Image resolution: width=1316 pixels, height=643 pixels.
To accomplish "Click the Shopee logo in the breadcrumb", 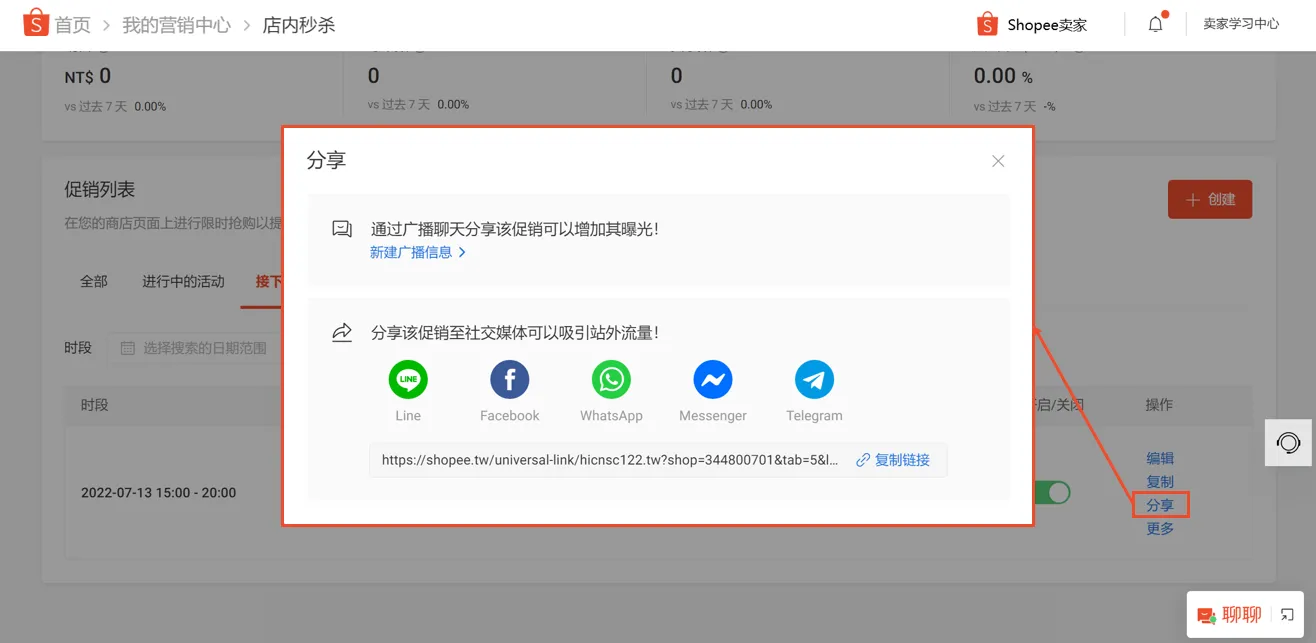I will pos(37,23).
